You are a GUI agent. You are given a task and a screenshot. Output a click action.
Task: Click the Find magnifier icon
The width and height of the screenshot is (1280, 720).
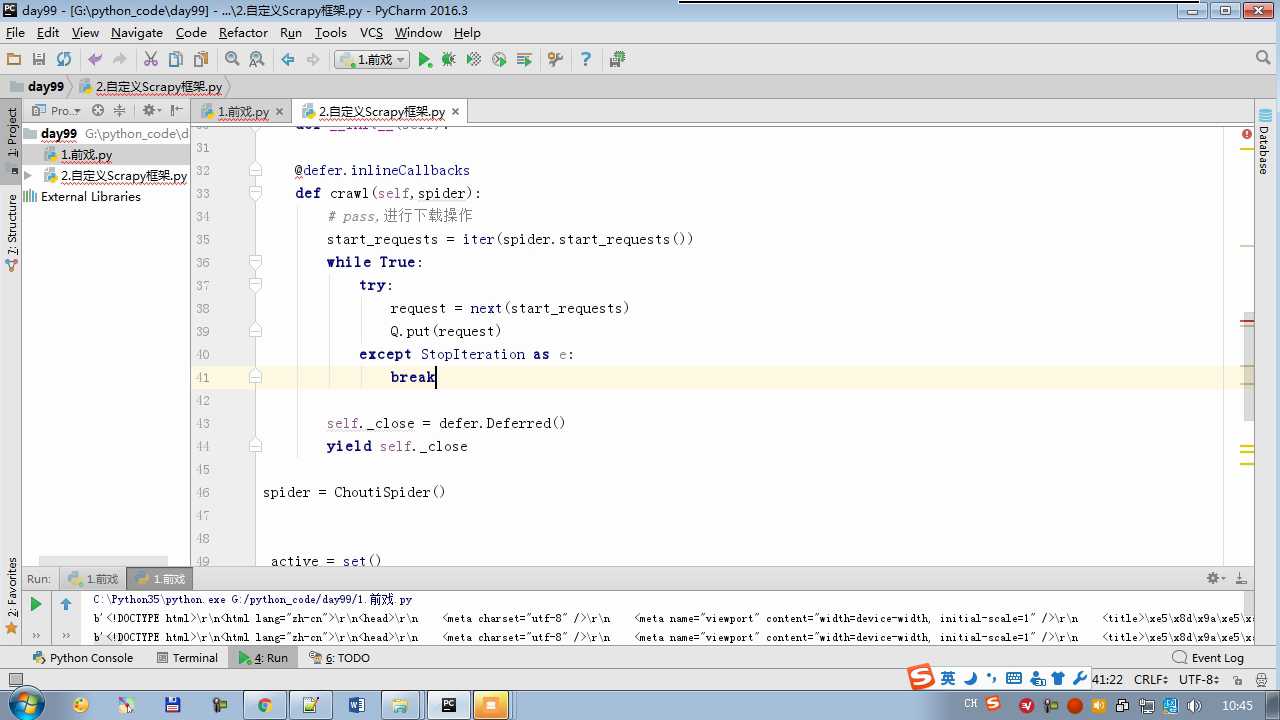click(232, 59)
